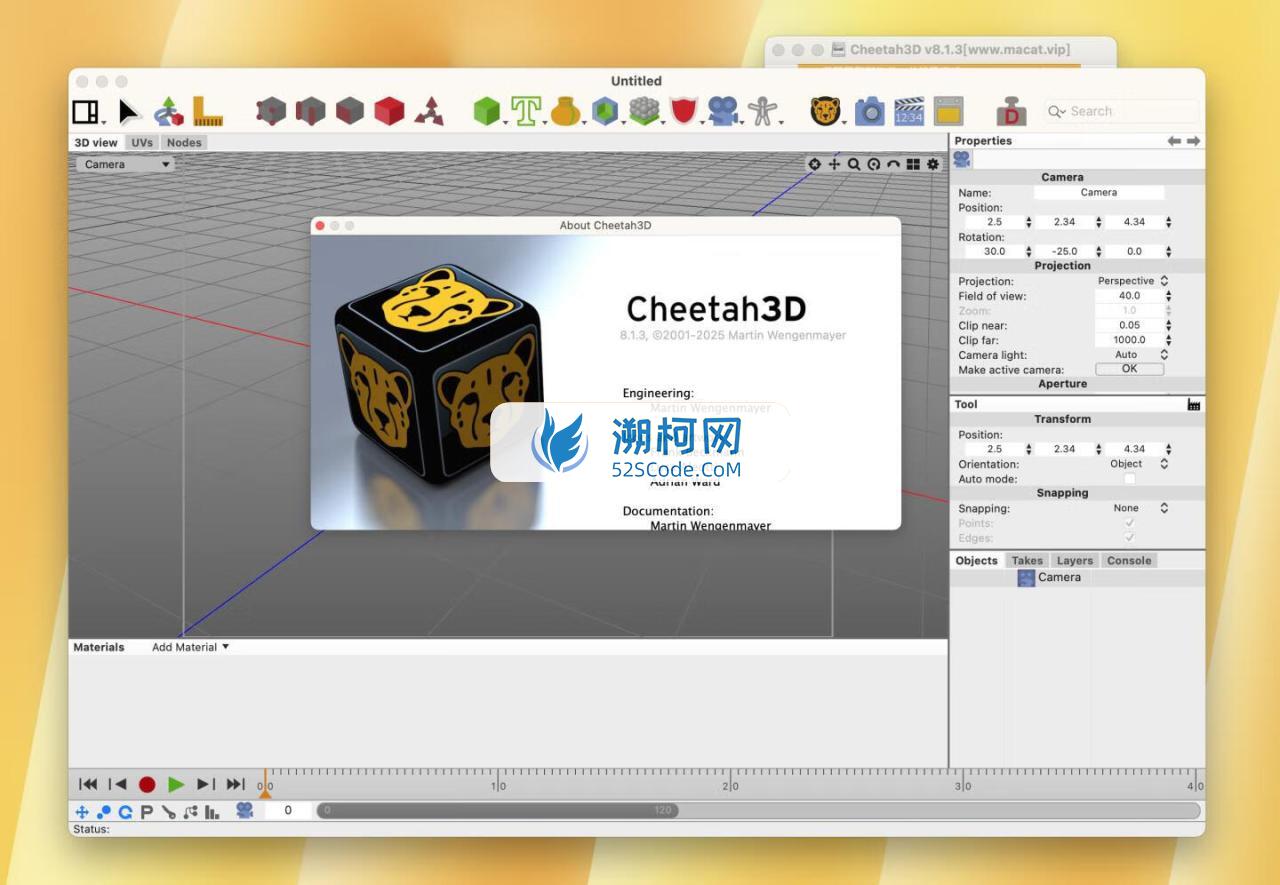Click the Properties forward arrow
The image size is (1280, 885).
(x=1193, y=141)
